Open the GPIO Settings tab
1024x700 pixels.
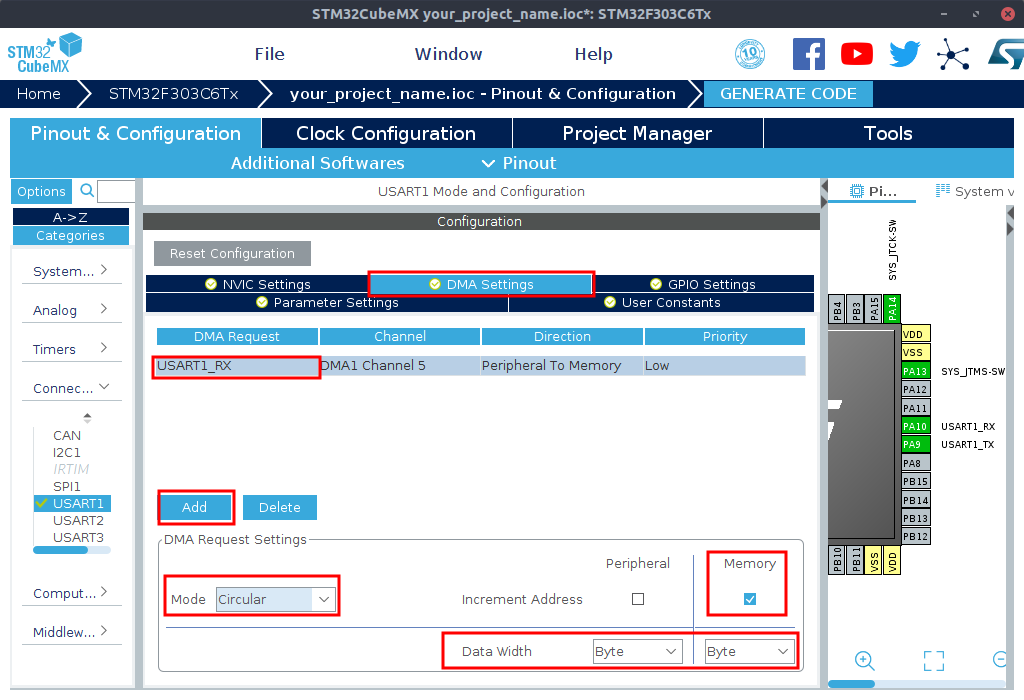pos(703,284)
